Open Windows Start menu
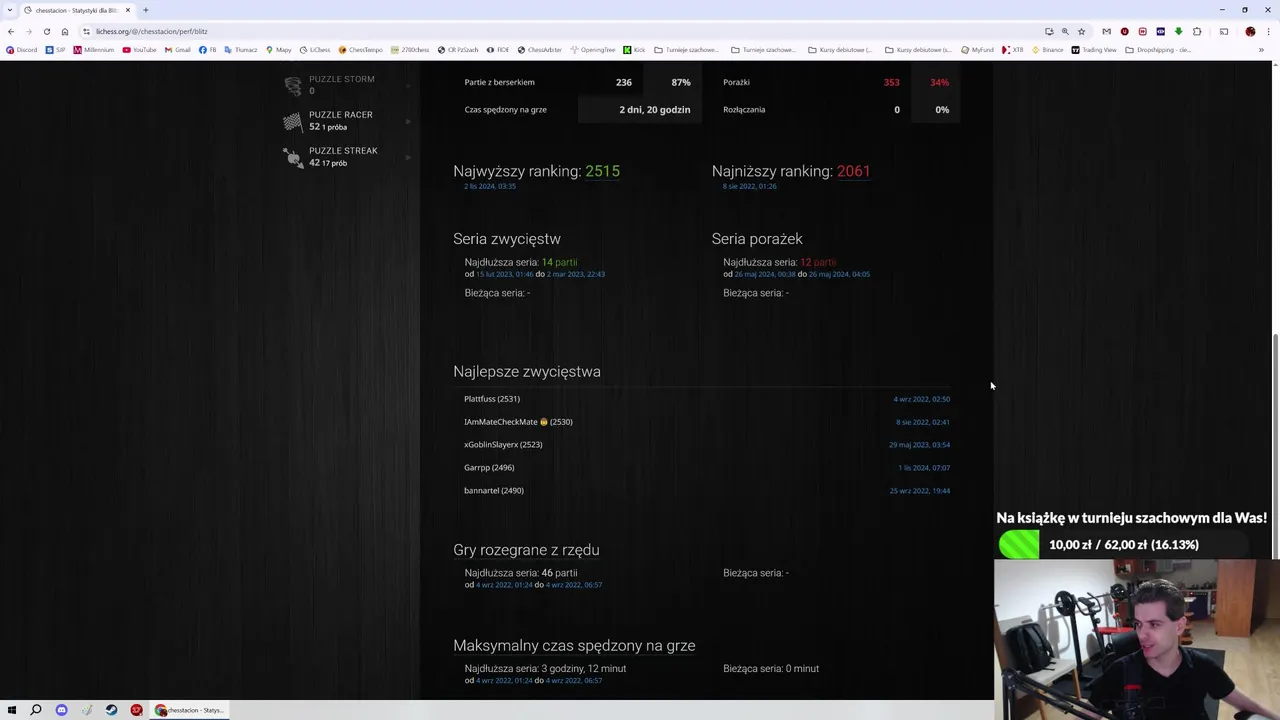 (12, 710)
